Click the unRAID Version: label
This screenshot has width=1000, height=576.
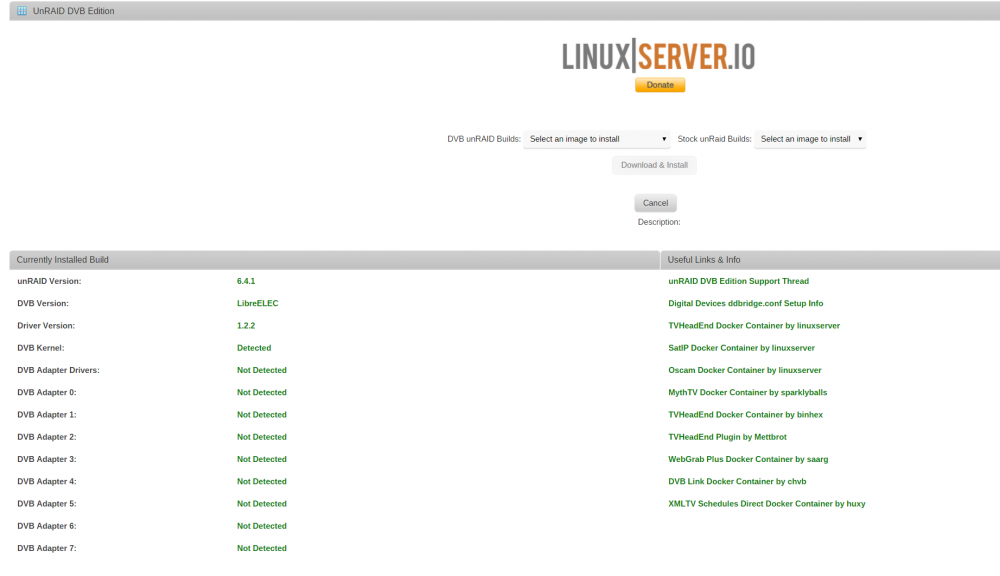[49, 281]
